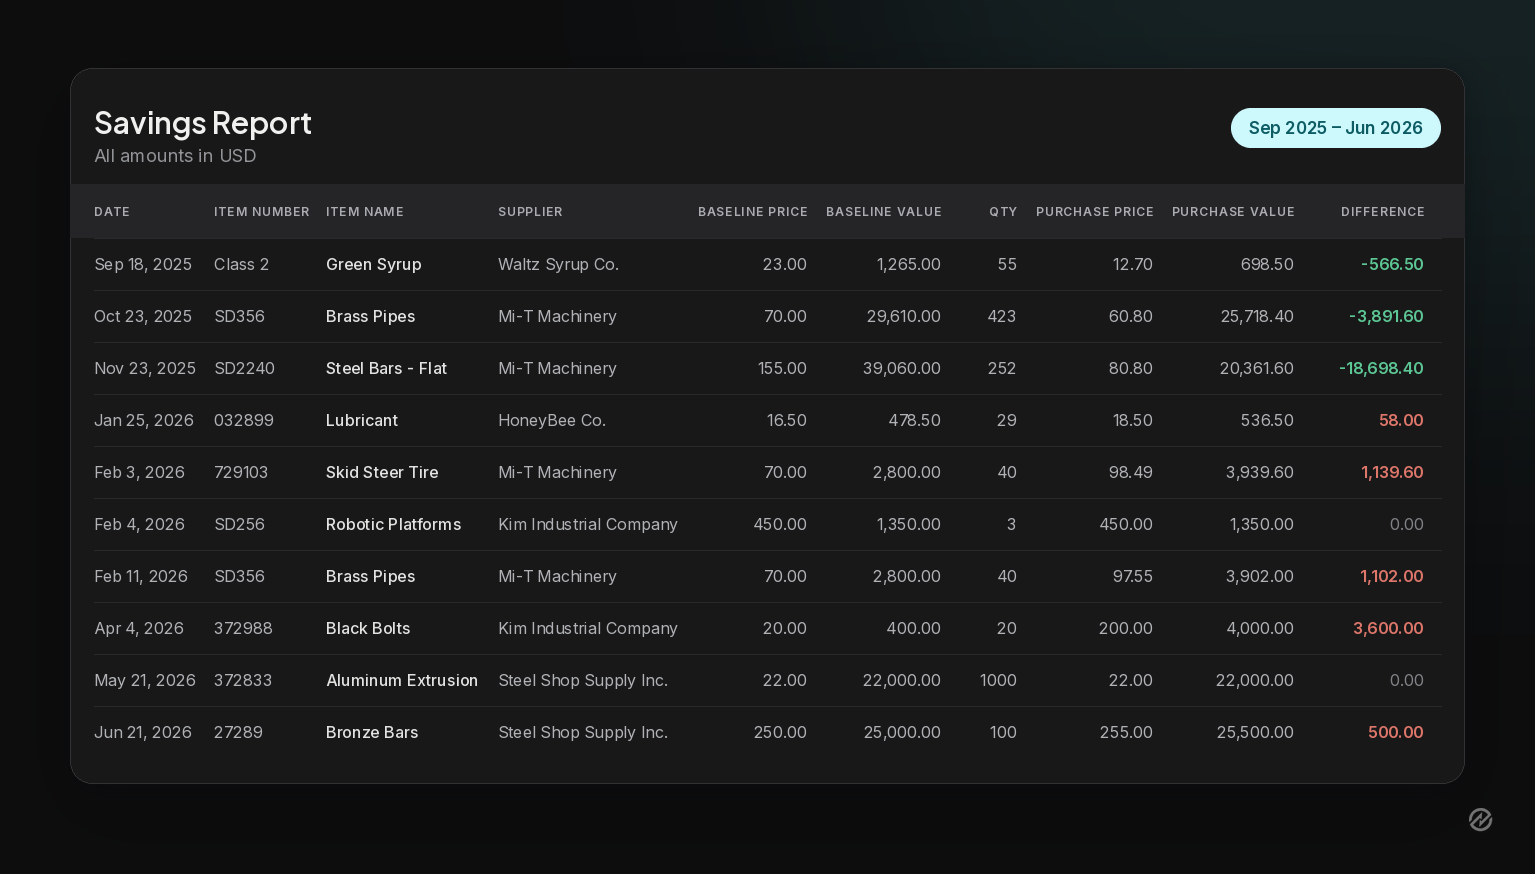This screenshot has height=874, width=1535.
Task: Click the 16.50 baseline price
Action: pyautogui.click(x=787, y=420)
